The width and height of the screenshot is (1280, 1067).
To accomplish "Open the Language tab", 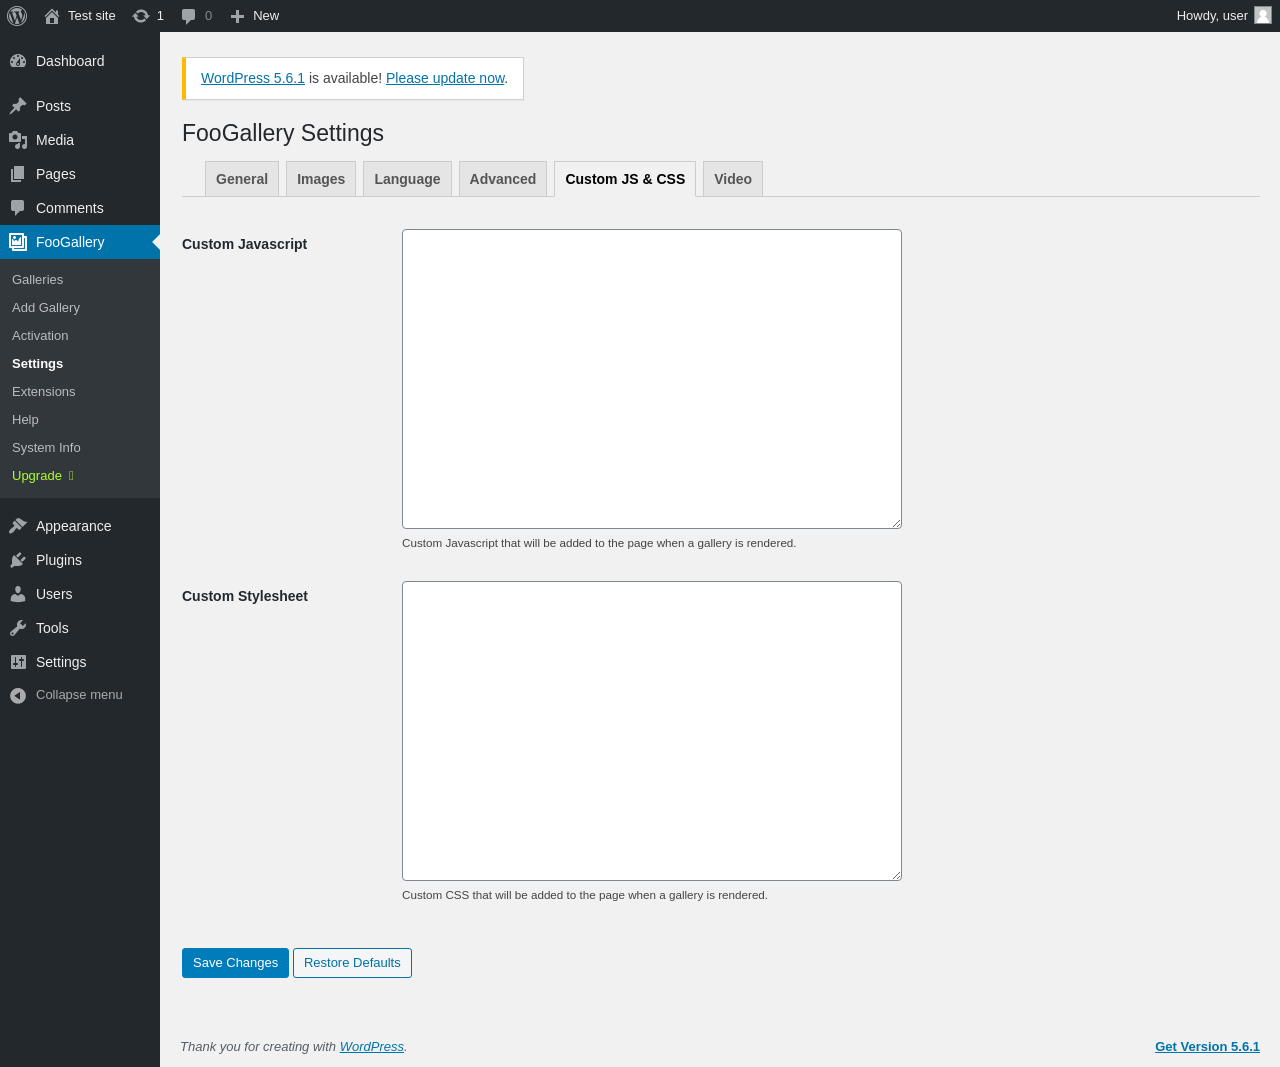I will point(407,179).
